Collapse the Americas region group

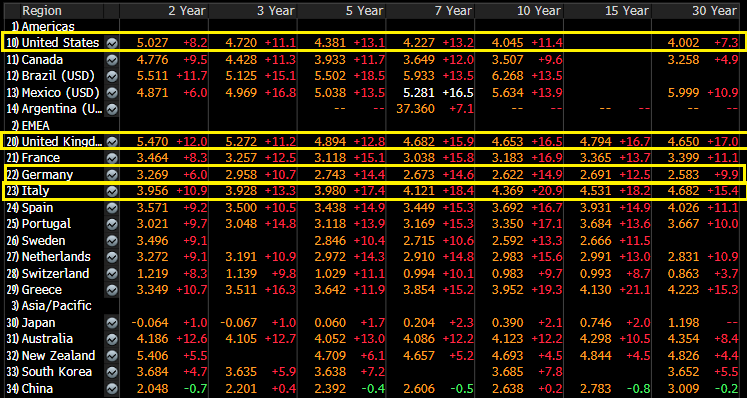click(43, 27)
